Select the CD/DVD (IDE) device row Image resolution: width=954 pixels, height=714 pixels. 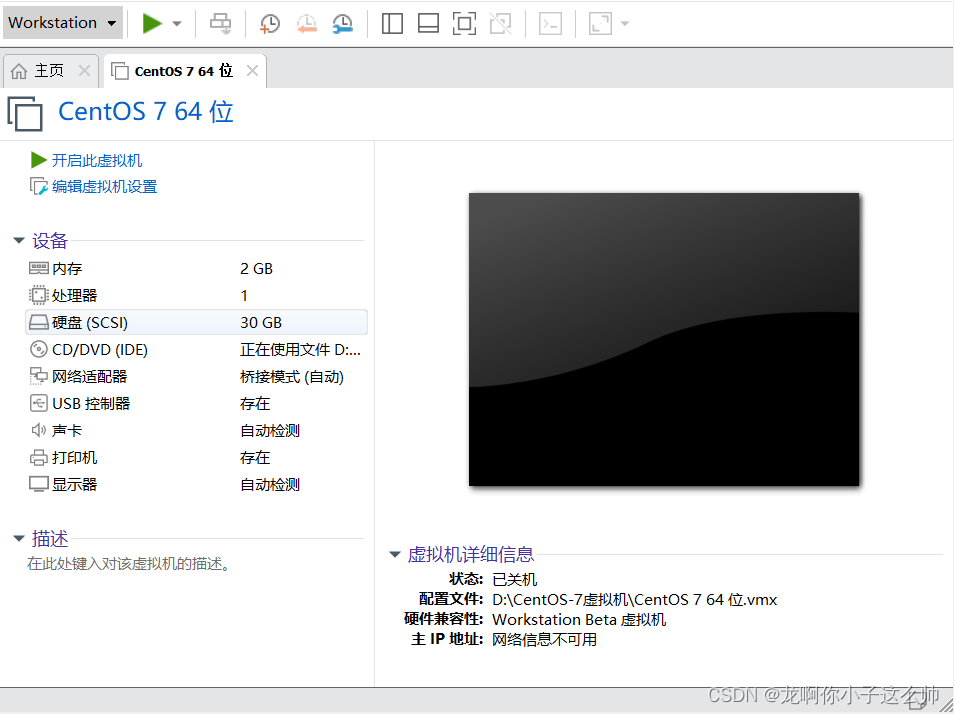(196, 350)
